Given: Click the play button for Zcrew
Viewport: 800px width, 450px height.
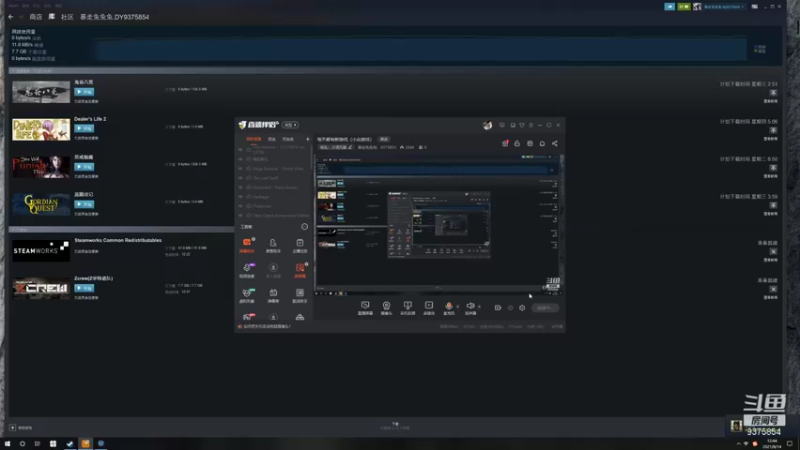Looking at the screenshot, I should pyautogui.click(x=84, y=288).
